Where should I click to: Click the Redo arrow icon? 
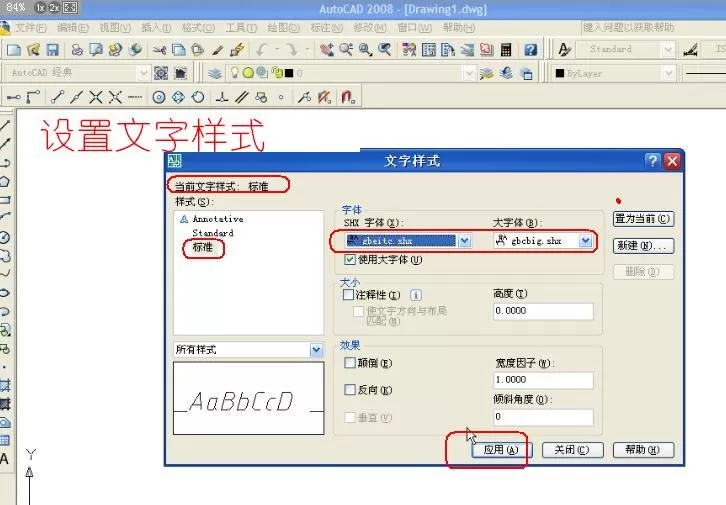(x=291, y=49)
